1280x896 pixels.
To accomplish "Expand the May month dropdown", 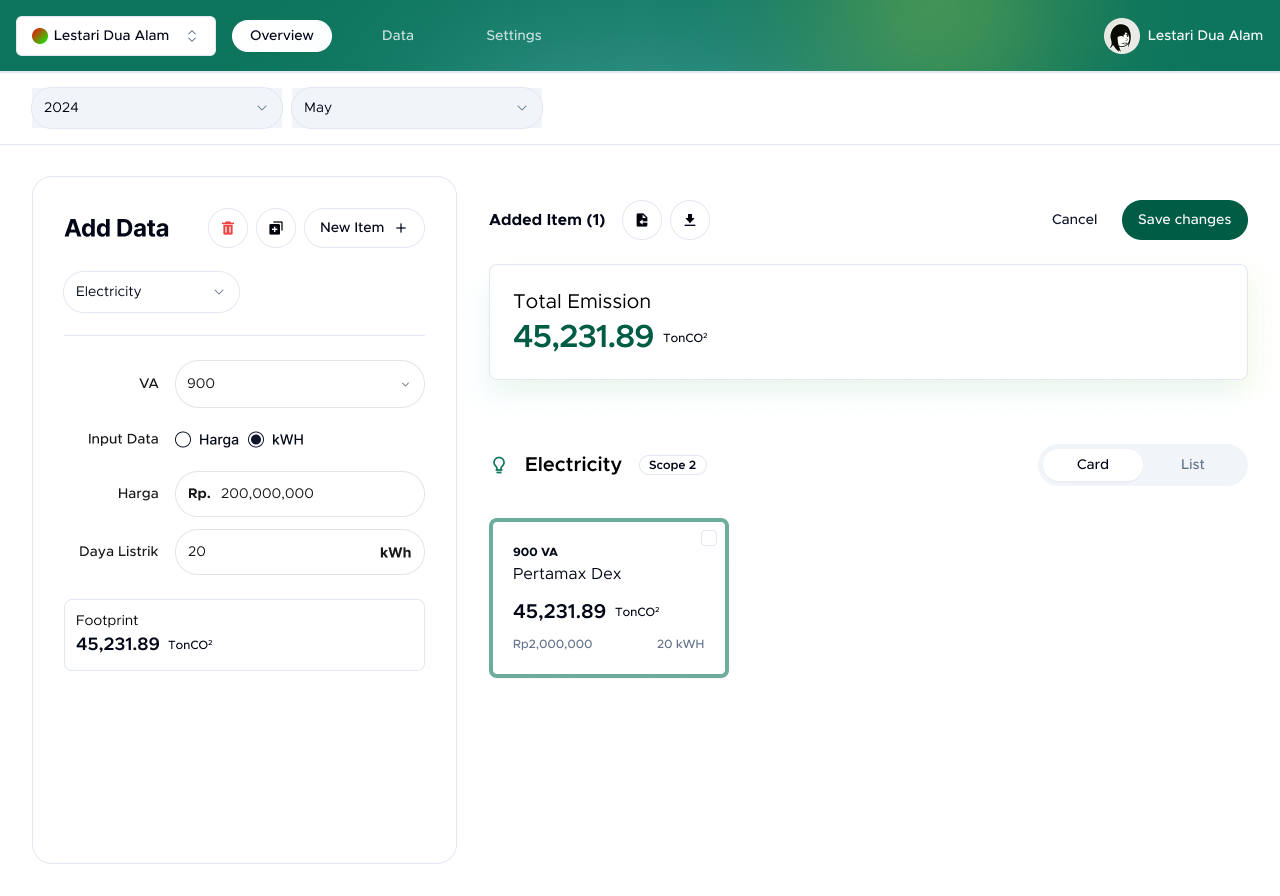I will click(416, 108).
